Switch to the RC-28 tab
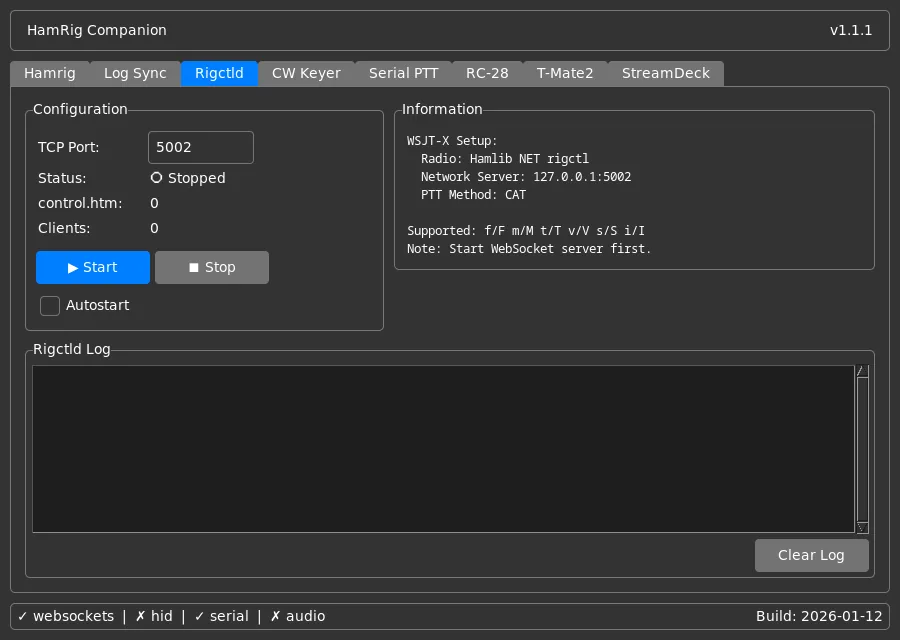 [487, 73]
